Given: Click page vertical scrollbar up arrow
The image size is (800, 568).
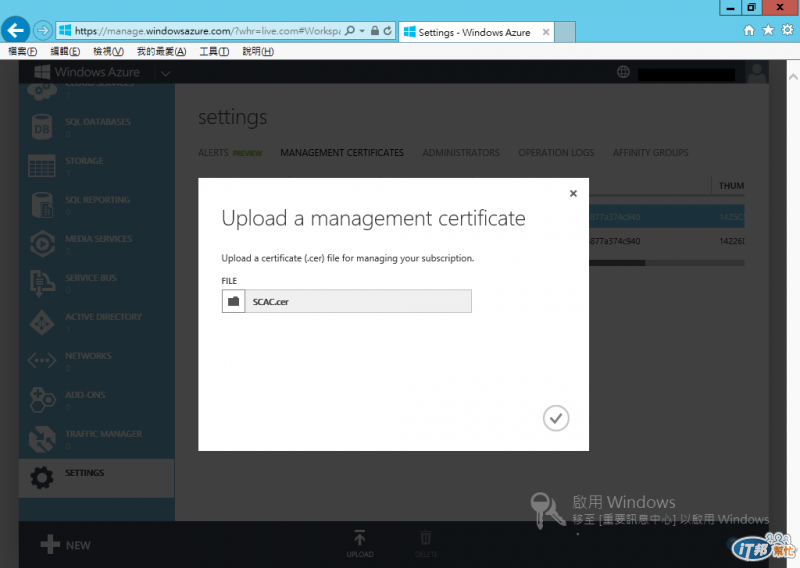Looking at the screenshot, I should [x=793, y=77].
